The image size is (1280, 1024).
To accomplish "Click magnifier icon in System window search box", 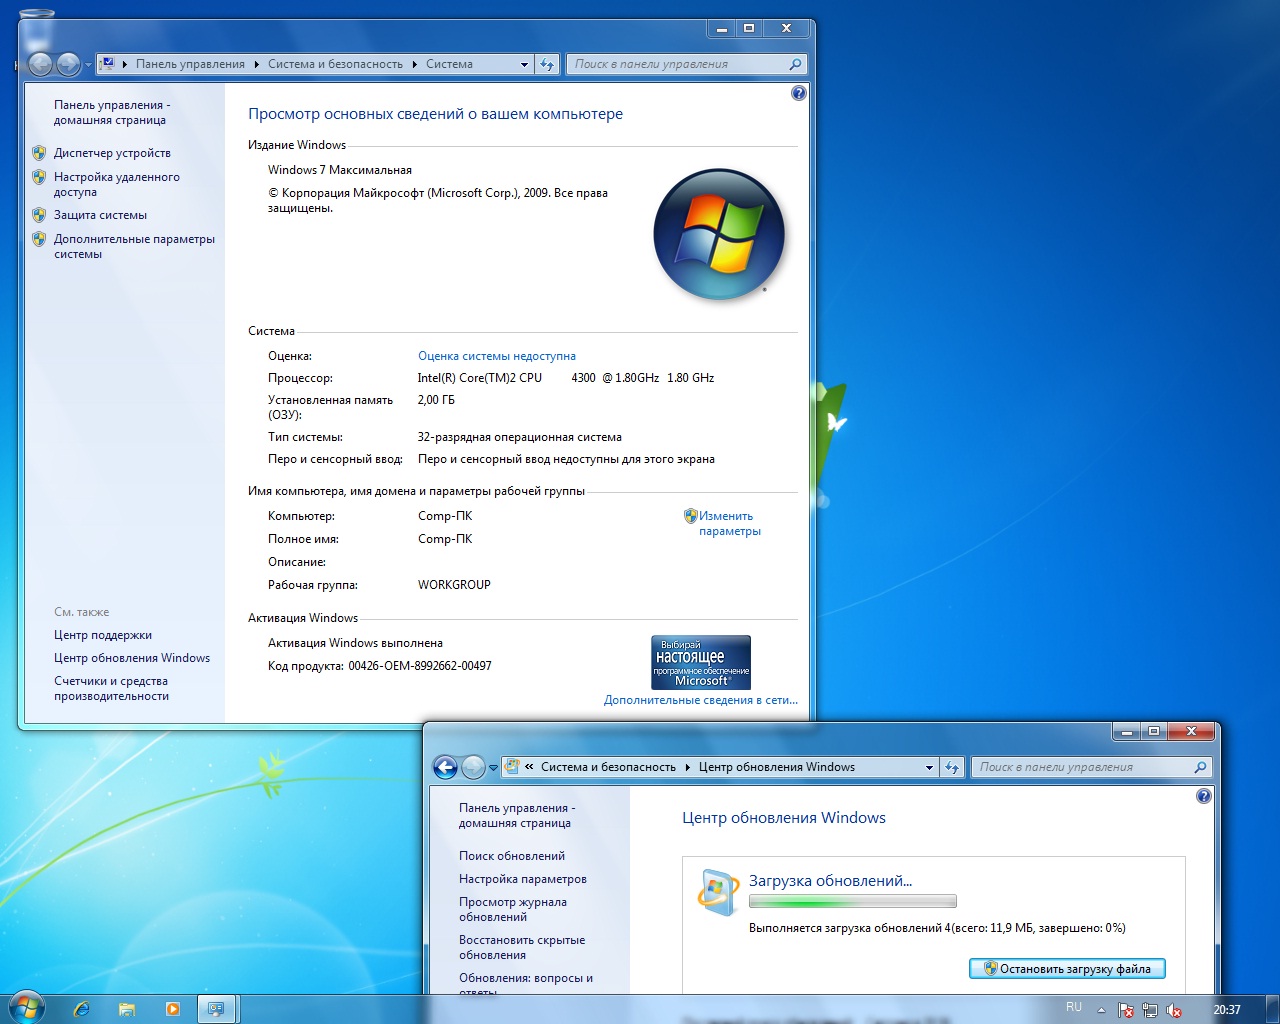I will 795,64.
